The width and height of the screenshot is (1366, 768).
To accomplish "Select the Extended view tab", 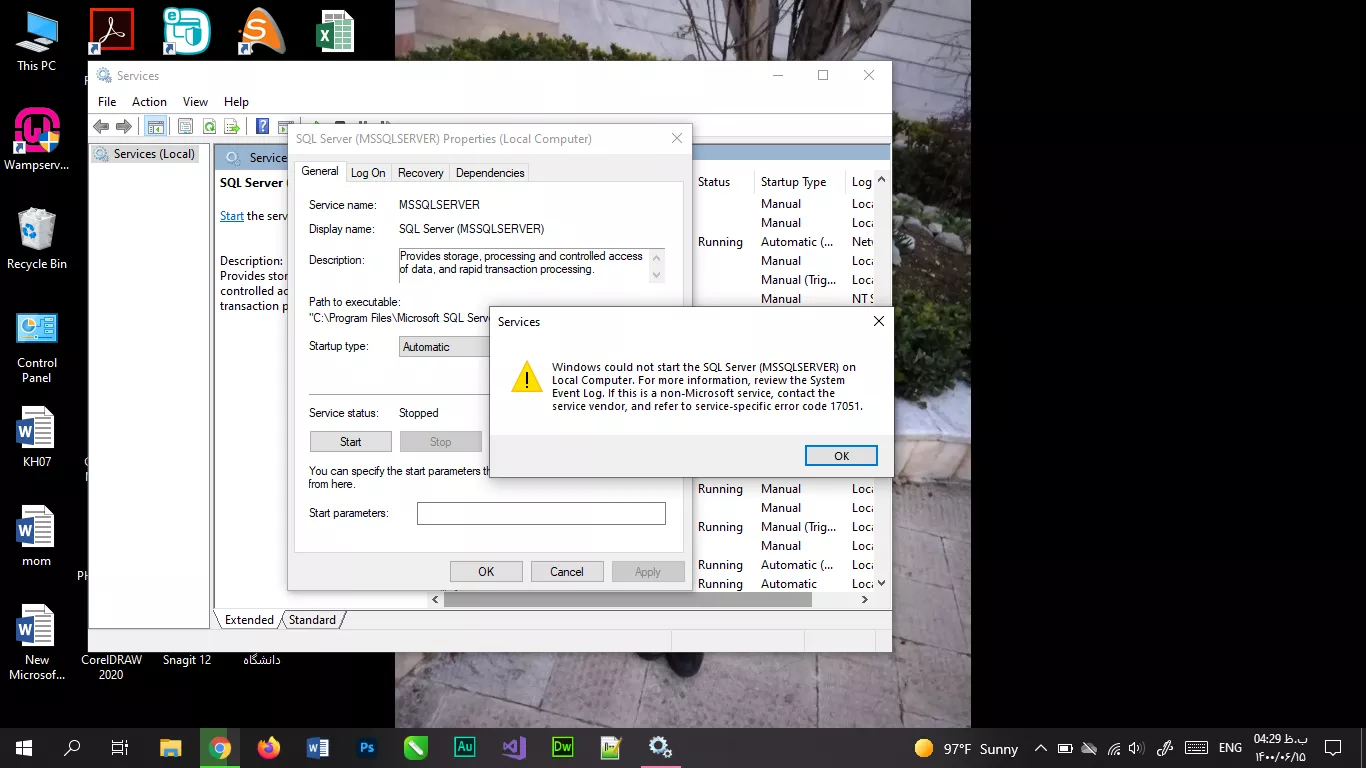I will [x=249, y=620].
